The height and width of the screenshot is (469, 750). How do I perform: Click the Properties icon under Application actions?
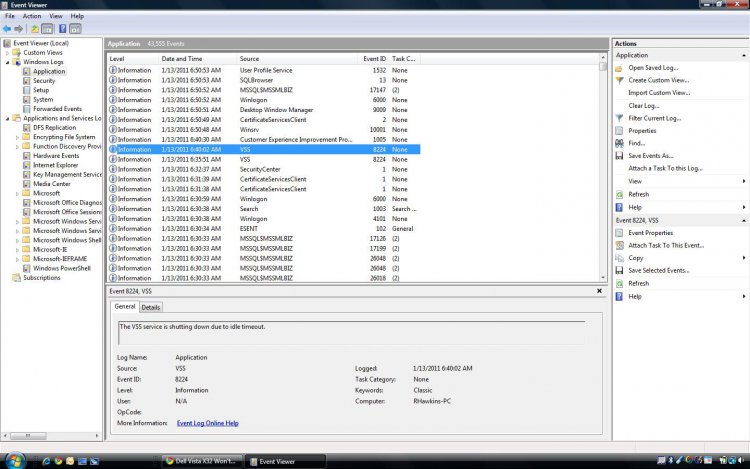click(x=619, y=131)
